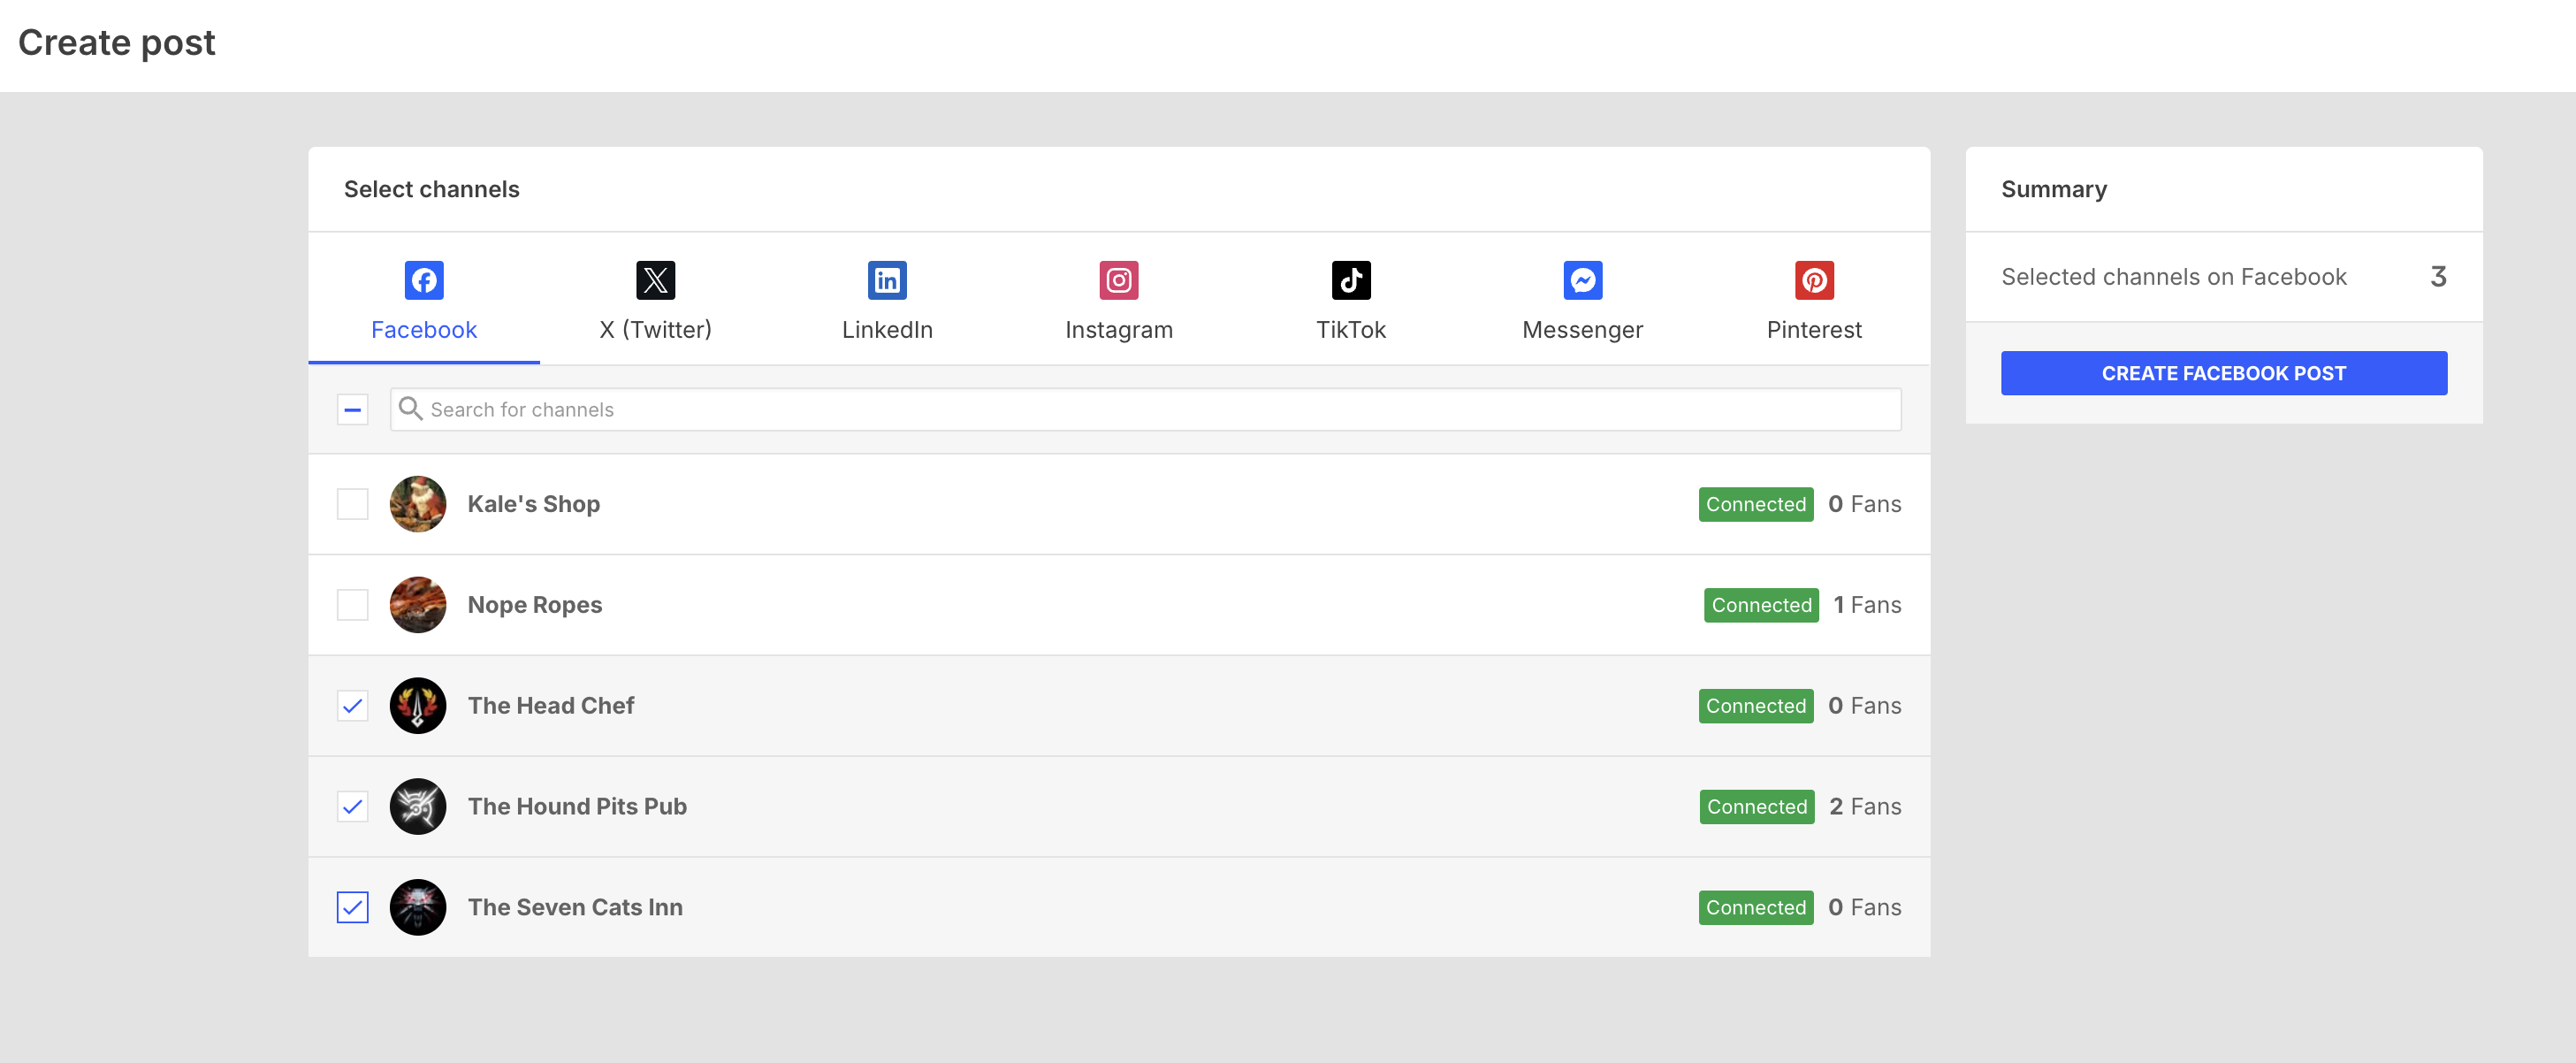Click the Facebook logo icon
The width and height of the screenshot is (2576, 1063).
[x=424, y=280]
